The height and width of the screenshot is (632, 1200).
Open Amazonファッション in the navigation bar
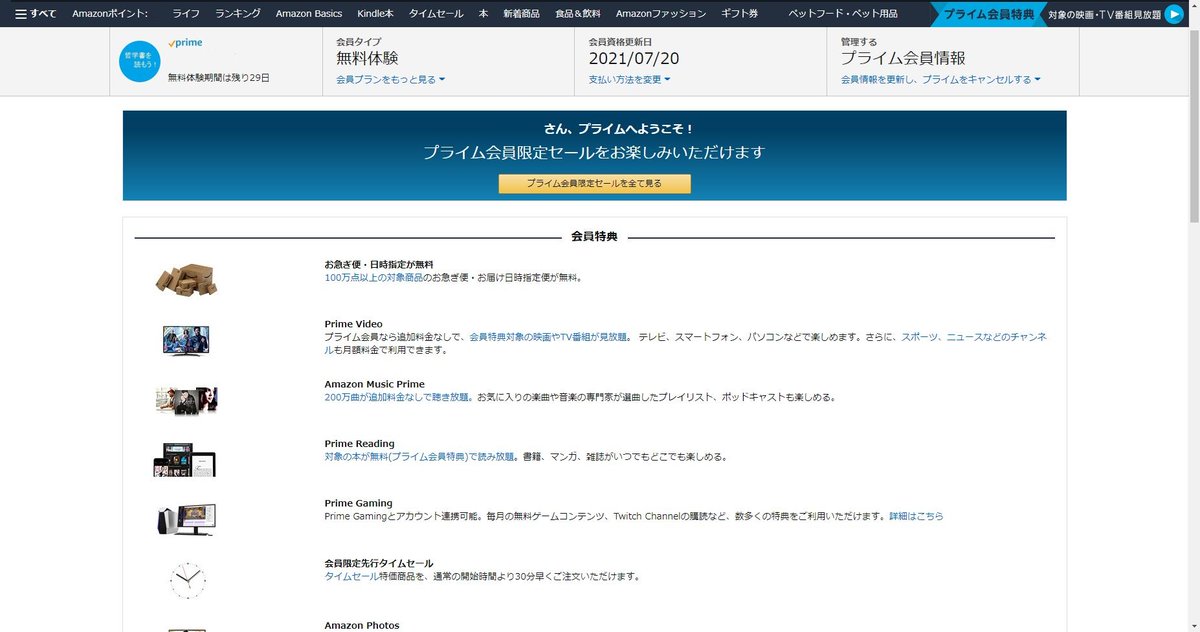661,14
